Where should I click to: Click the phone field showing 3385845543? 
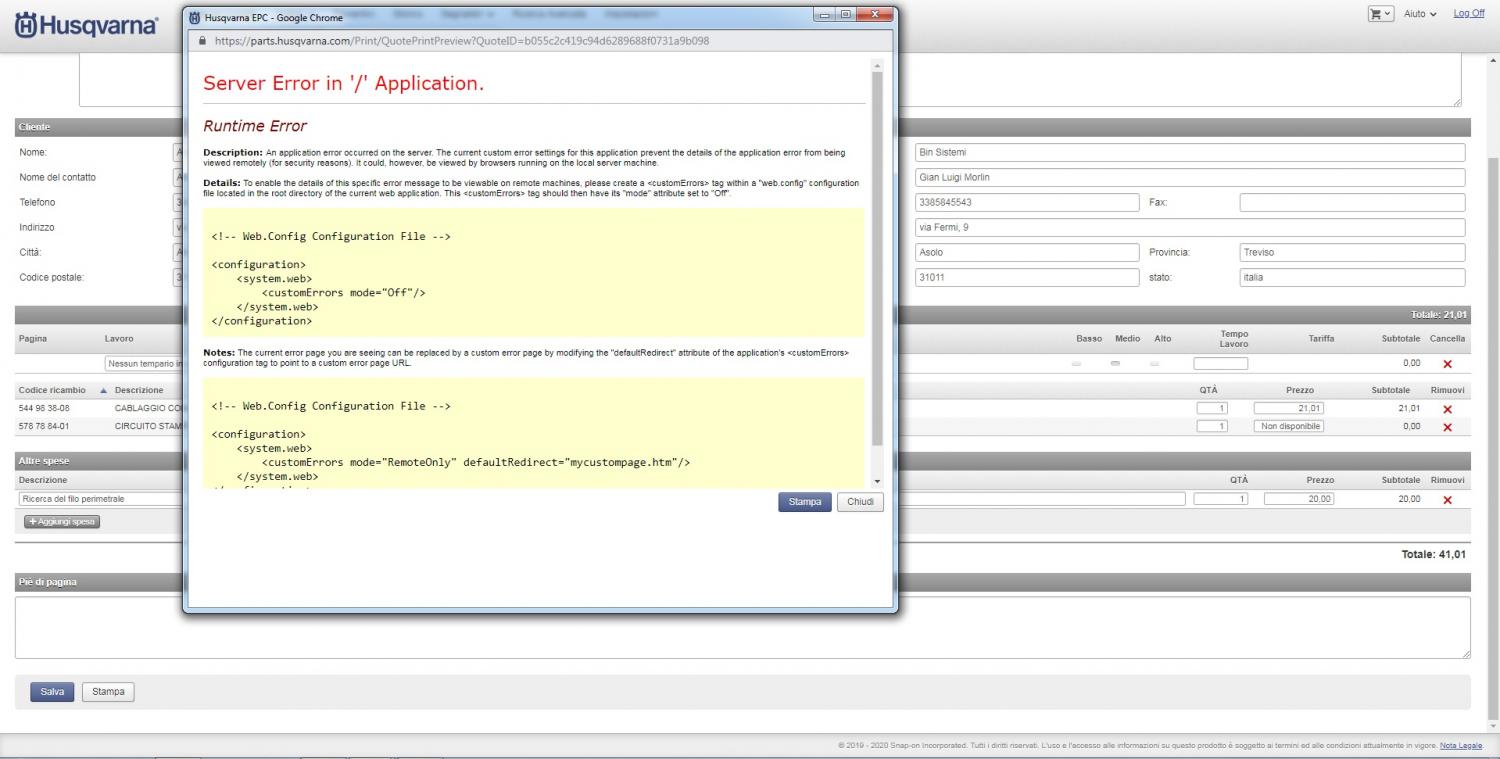point(1028,202)
